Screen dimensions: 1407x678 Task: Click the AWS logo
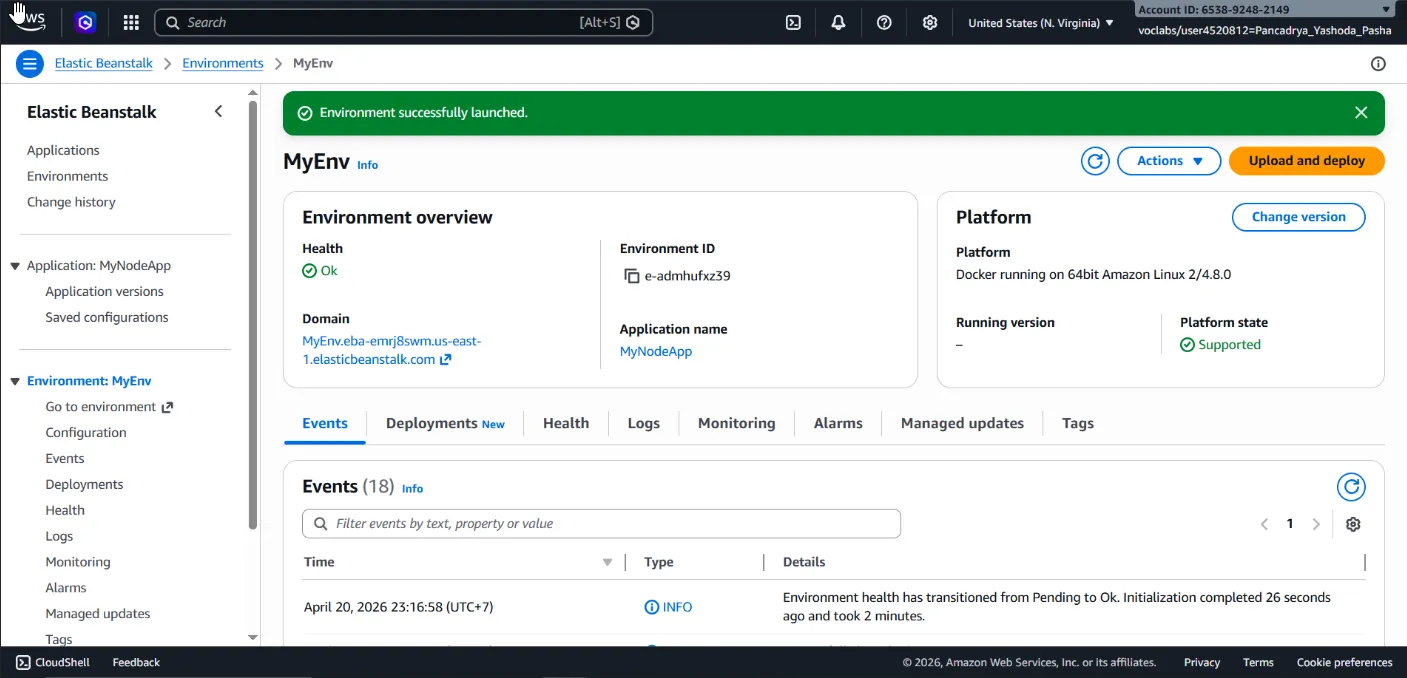pyautogui.click(x=28, y=18)
